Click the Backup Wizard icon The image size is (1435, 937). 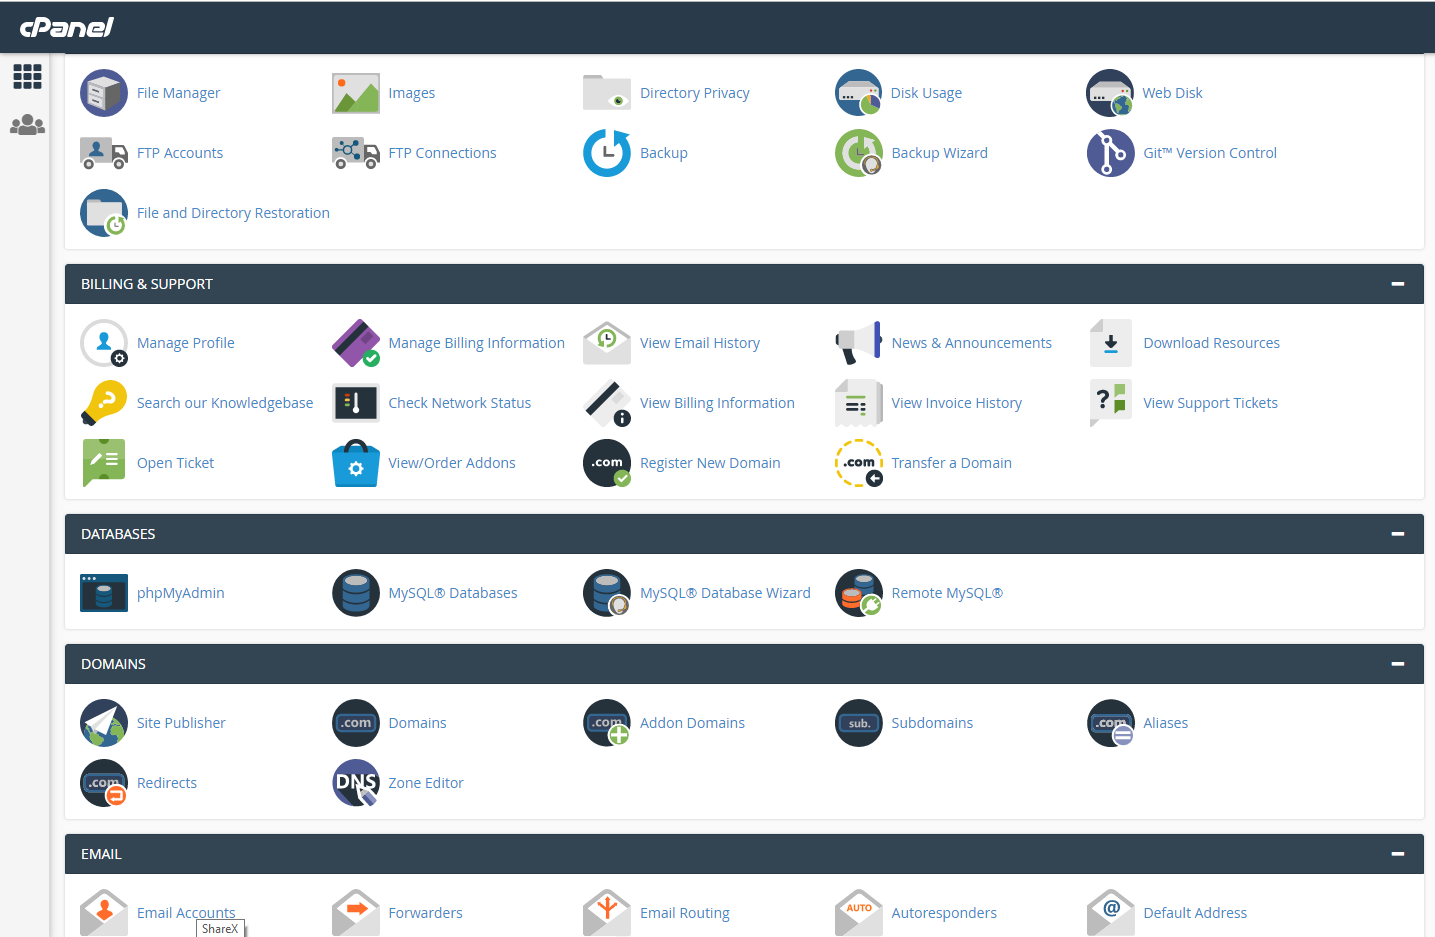(x=859, y=153)
